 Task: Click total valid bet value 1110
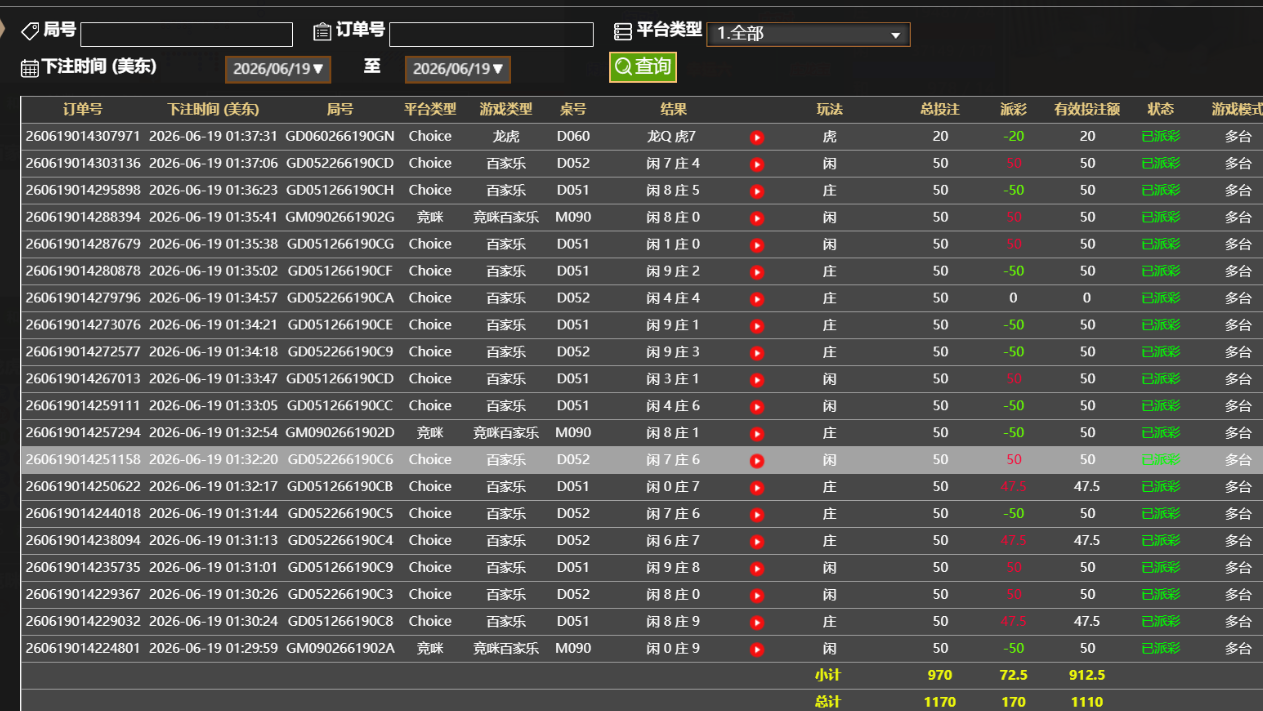point(1087,703)
